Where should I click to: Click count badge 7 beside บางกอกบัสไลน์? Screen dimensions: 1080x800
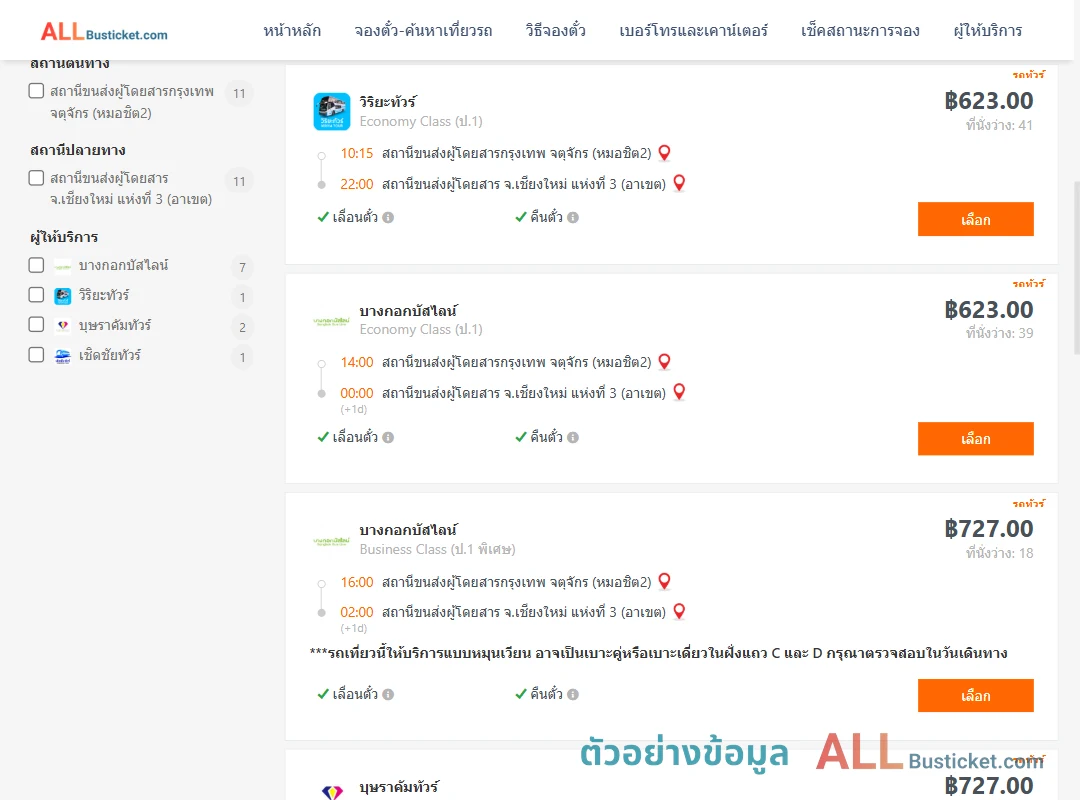tap(242, 267)
